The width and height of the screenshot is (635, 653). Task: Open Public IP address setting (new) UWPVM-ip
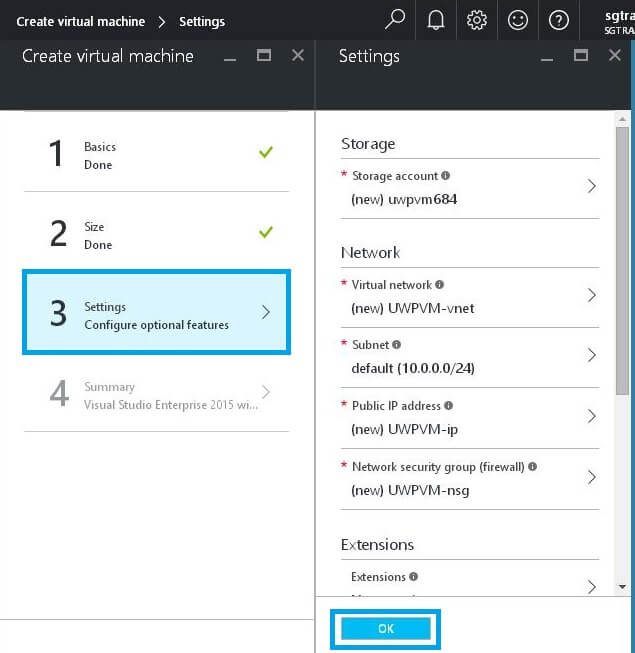[x=470, y=417]
